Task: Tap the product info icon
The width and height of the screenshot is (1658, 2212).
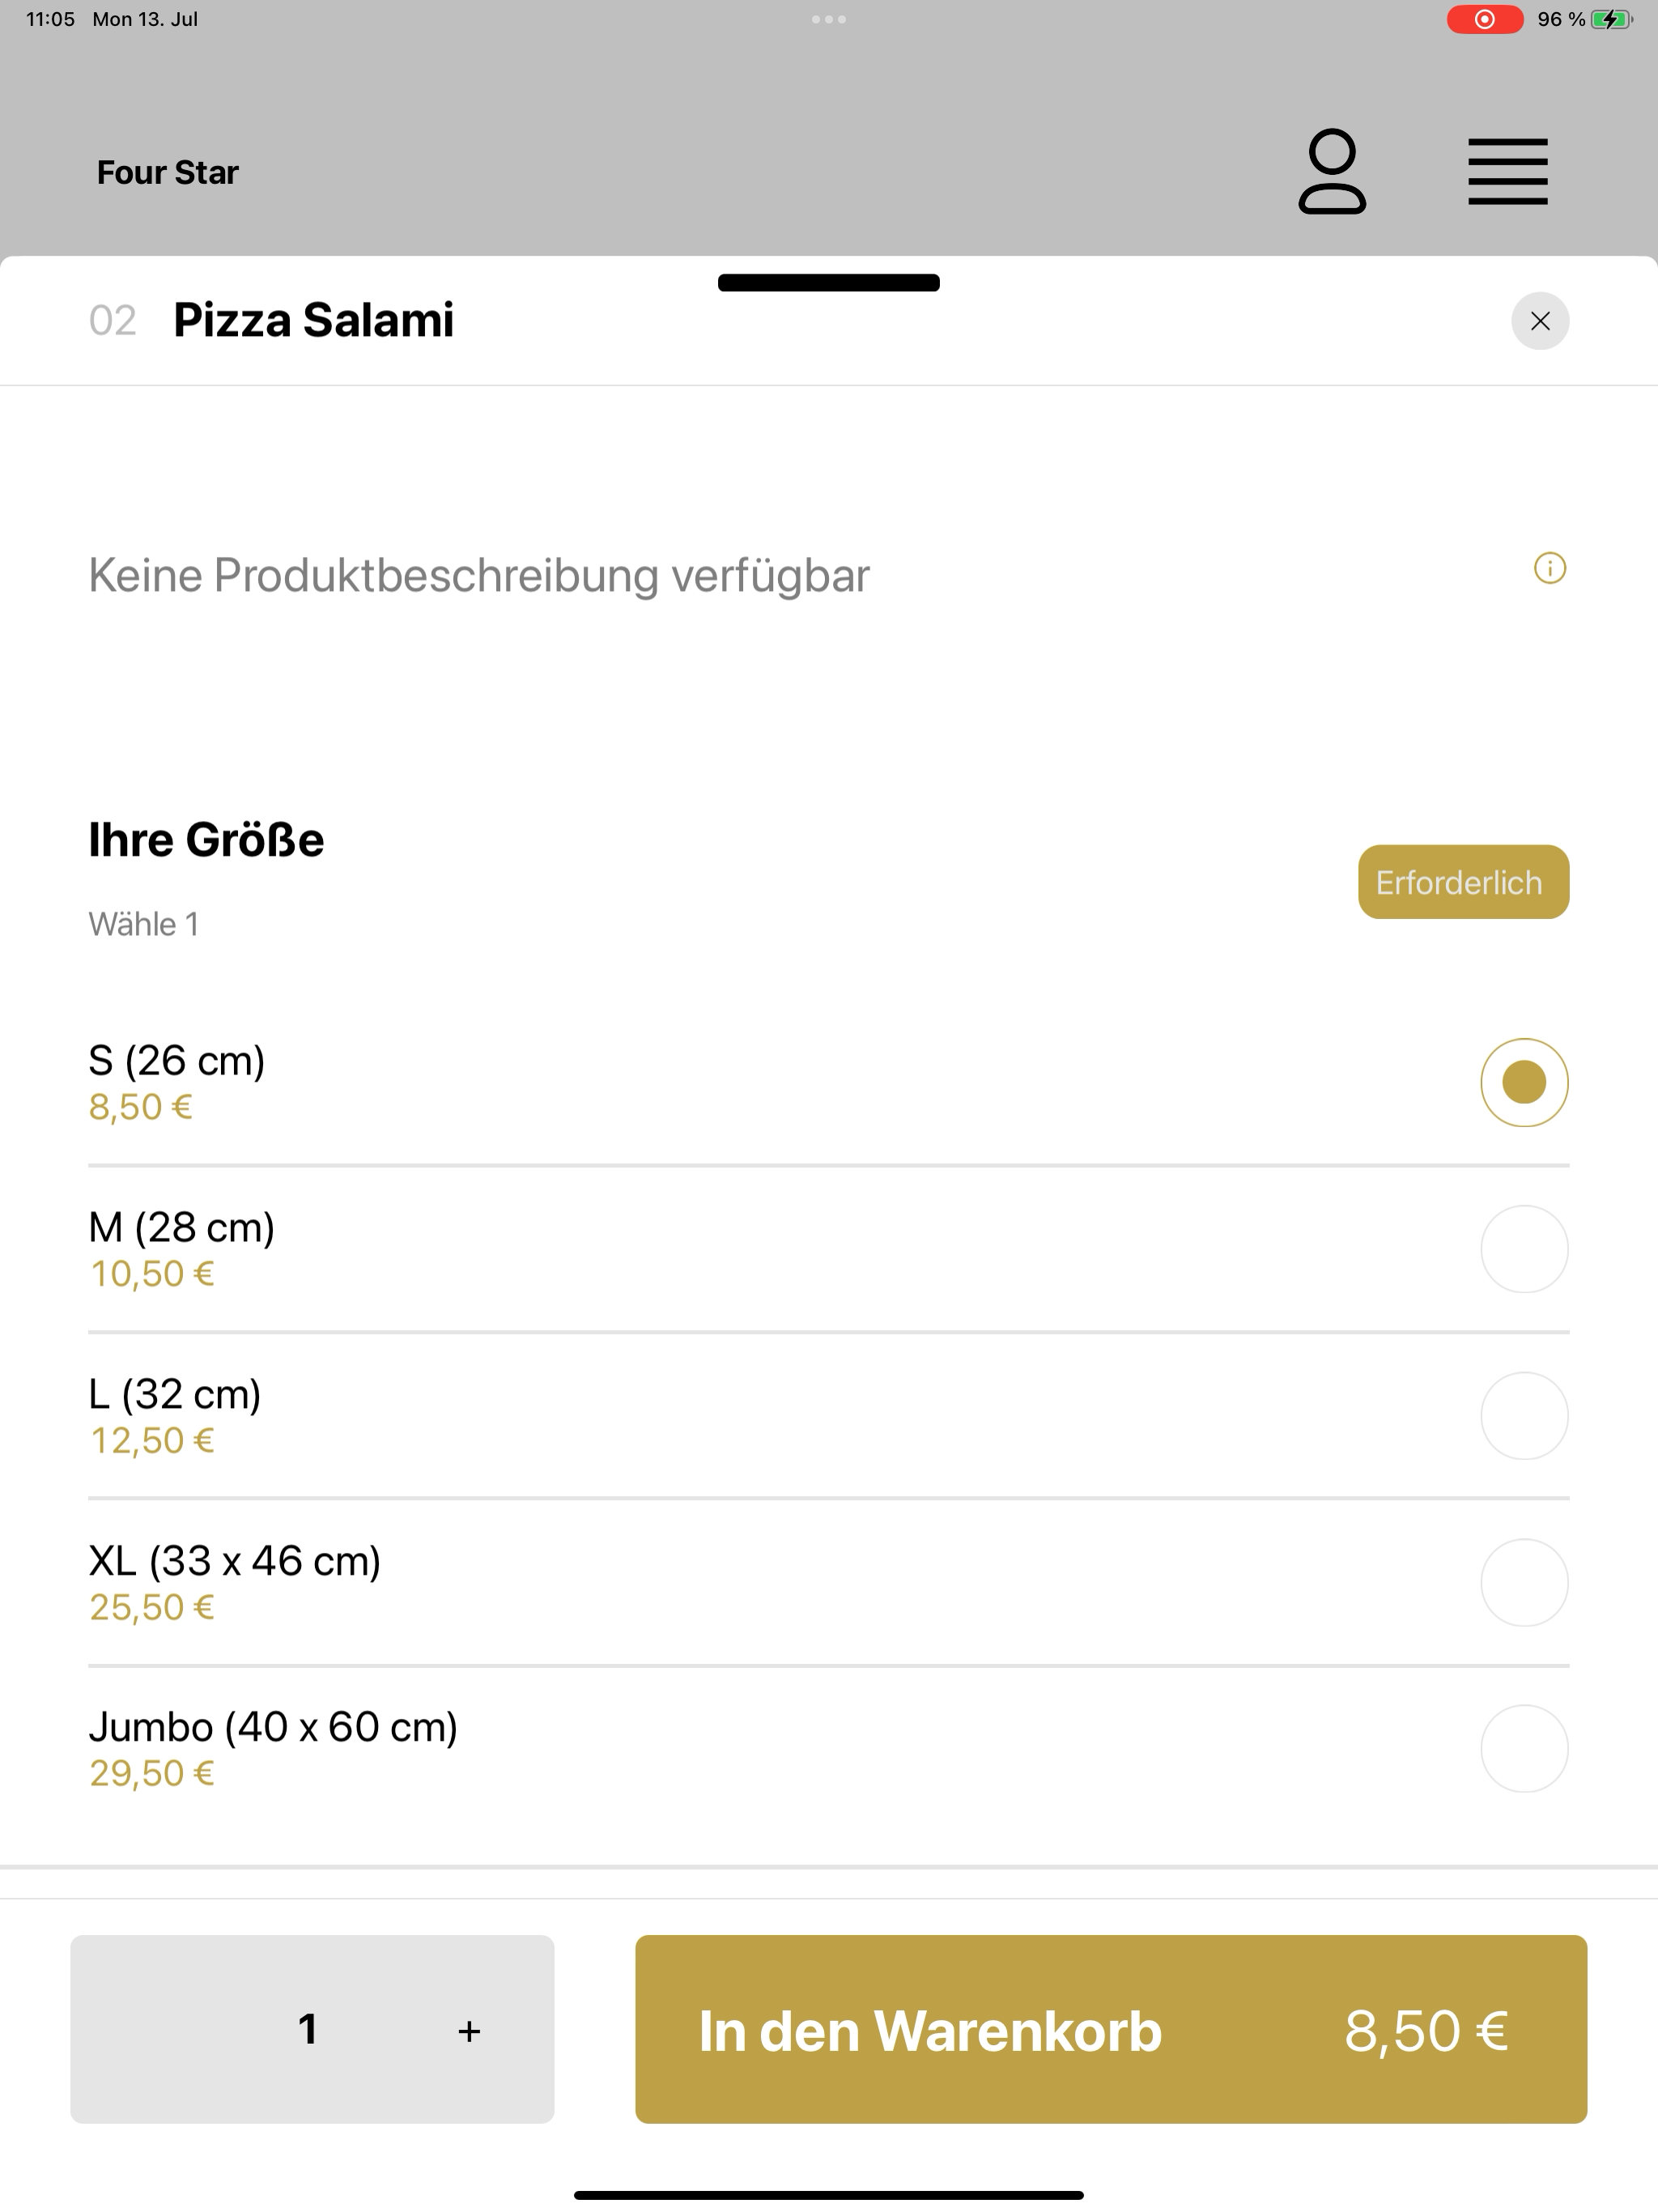Action: [x=1550, y=568]
